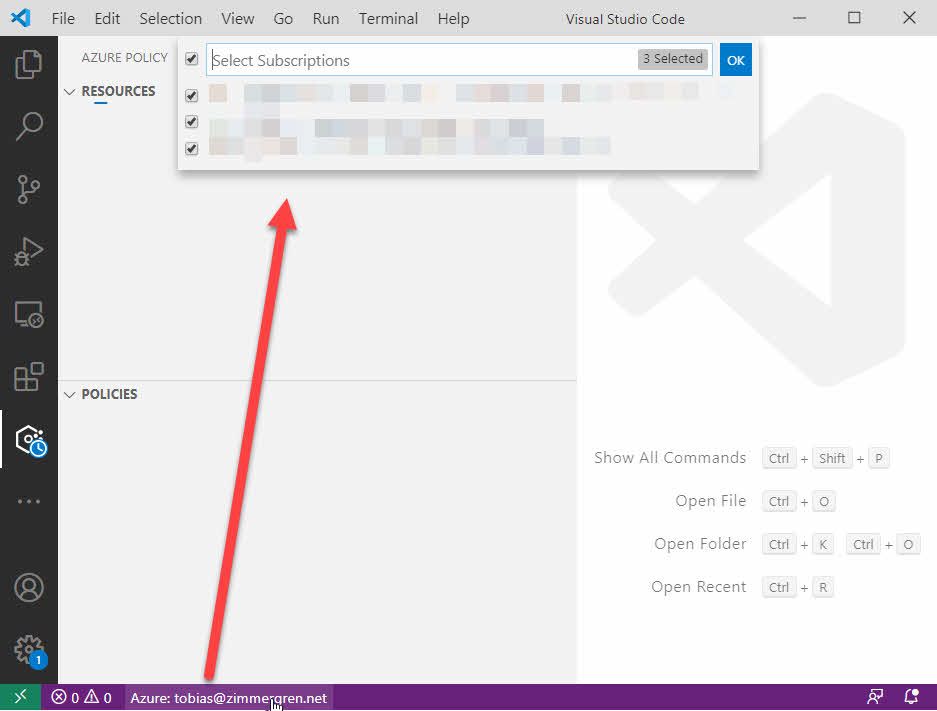Open the Source Control view
Image resolution: width=937 pixels, height=711 pixels.
pyautogui.click(x=29, y=189)
